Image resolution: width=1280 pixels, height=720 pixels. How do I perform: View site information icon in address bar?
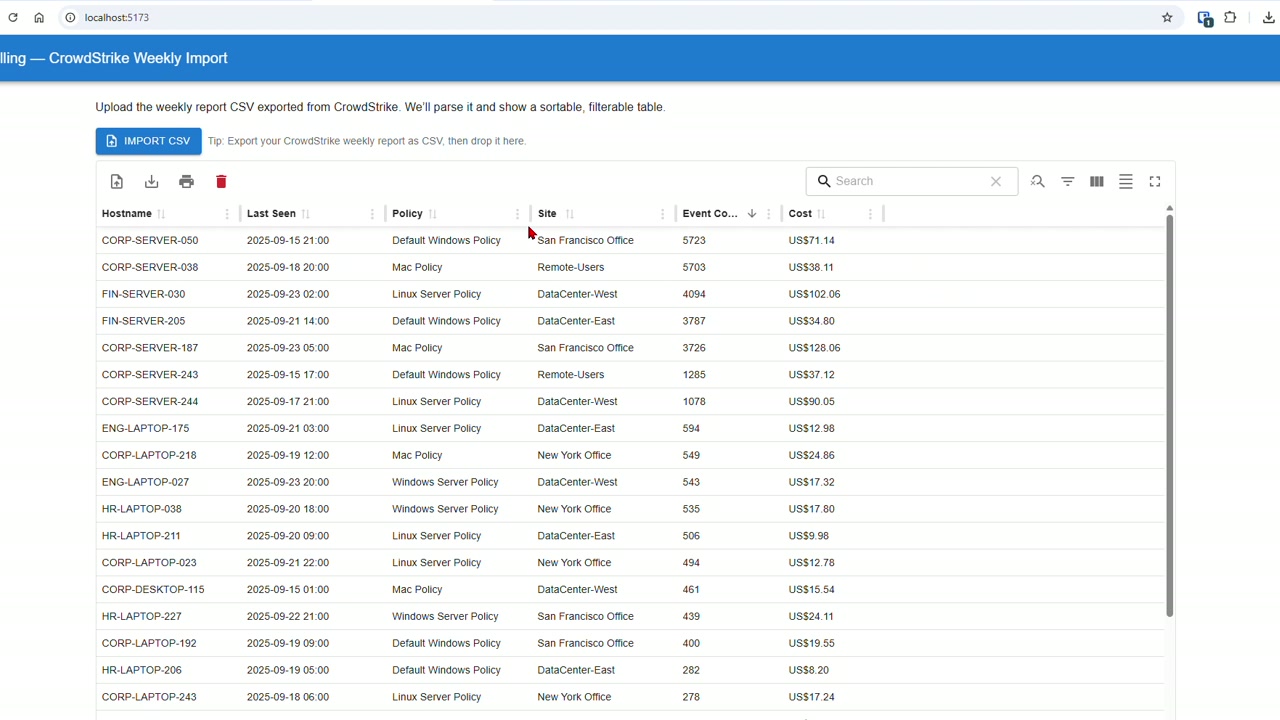[x=70, y=17]
